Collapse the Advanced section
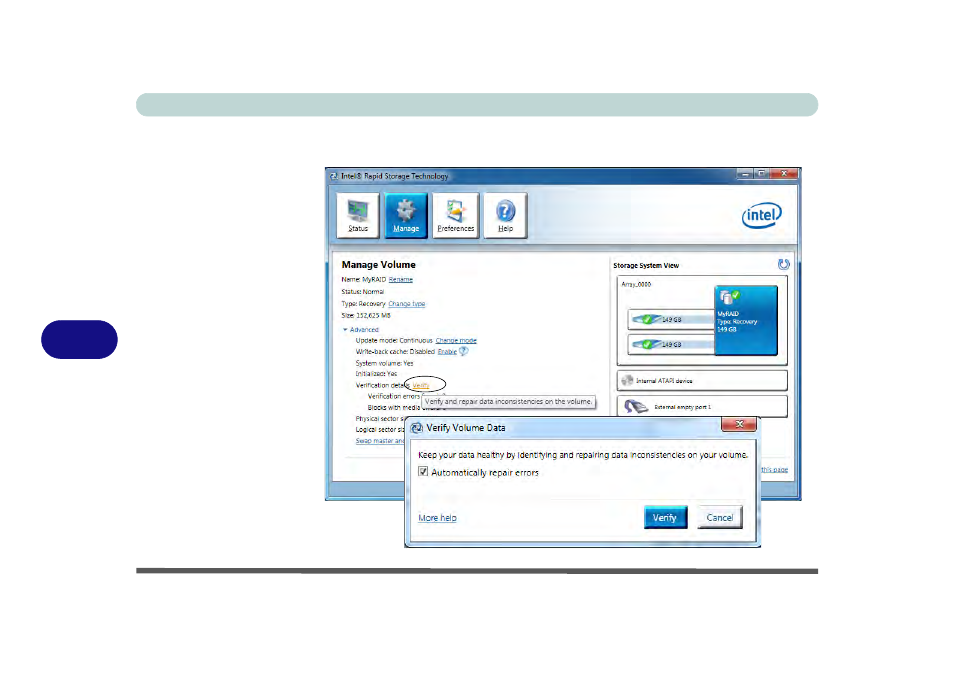 pyautogui.click(x=361, y=330)
